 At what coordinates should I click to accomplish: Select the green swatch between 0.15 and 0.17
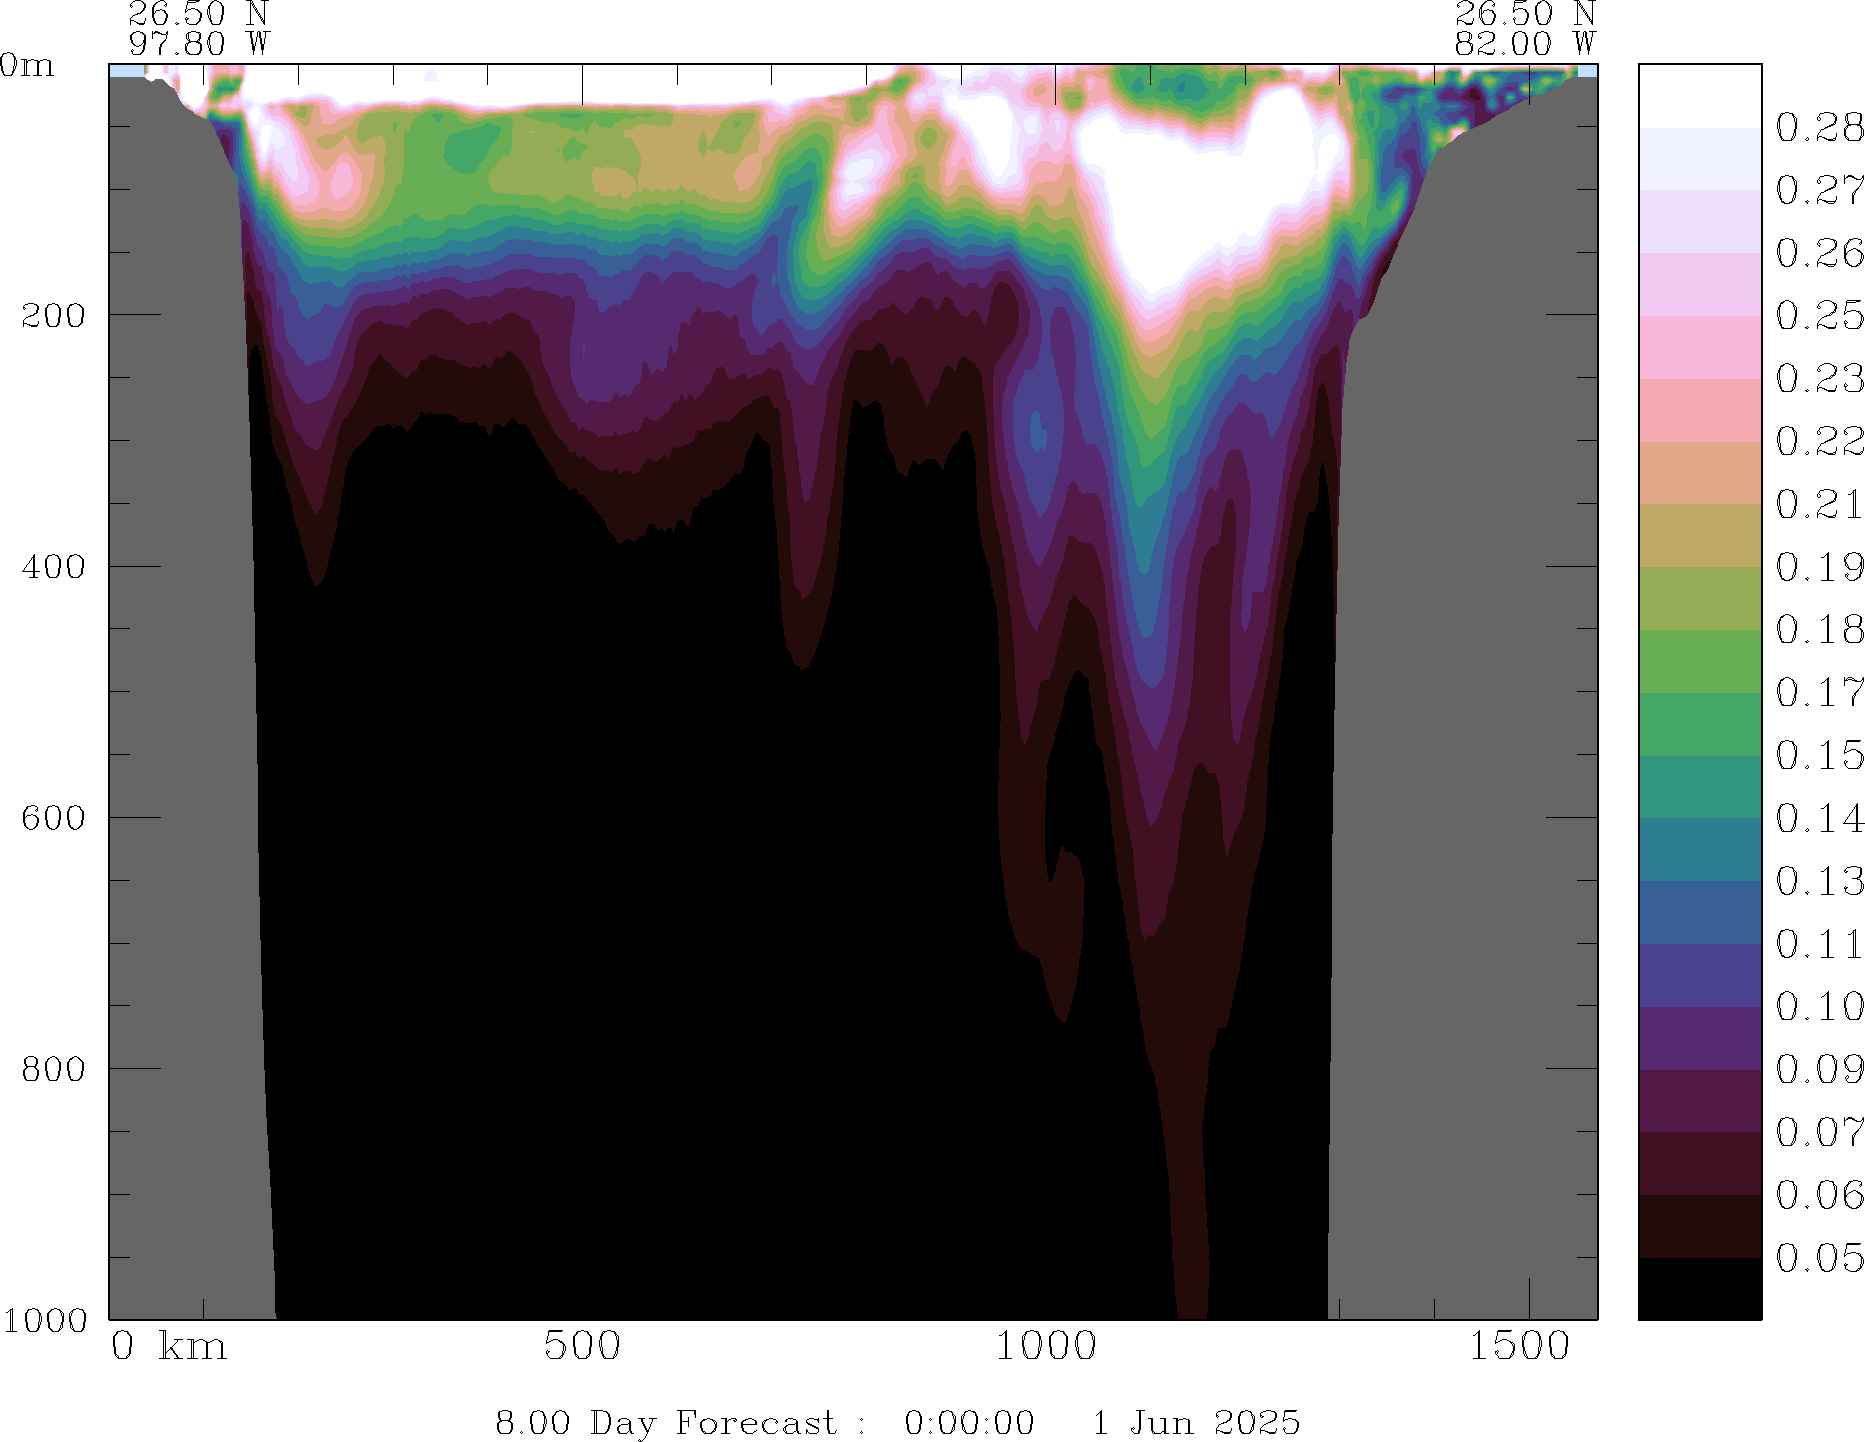tap(1699, 724)
